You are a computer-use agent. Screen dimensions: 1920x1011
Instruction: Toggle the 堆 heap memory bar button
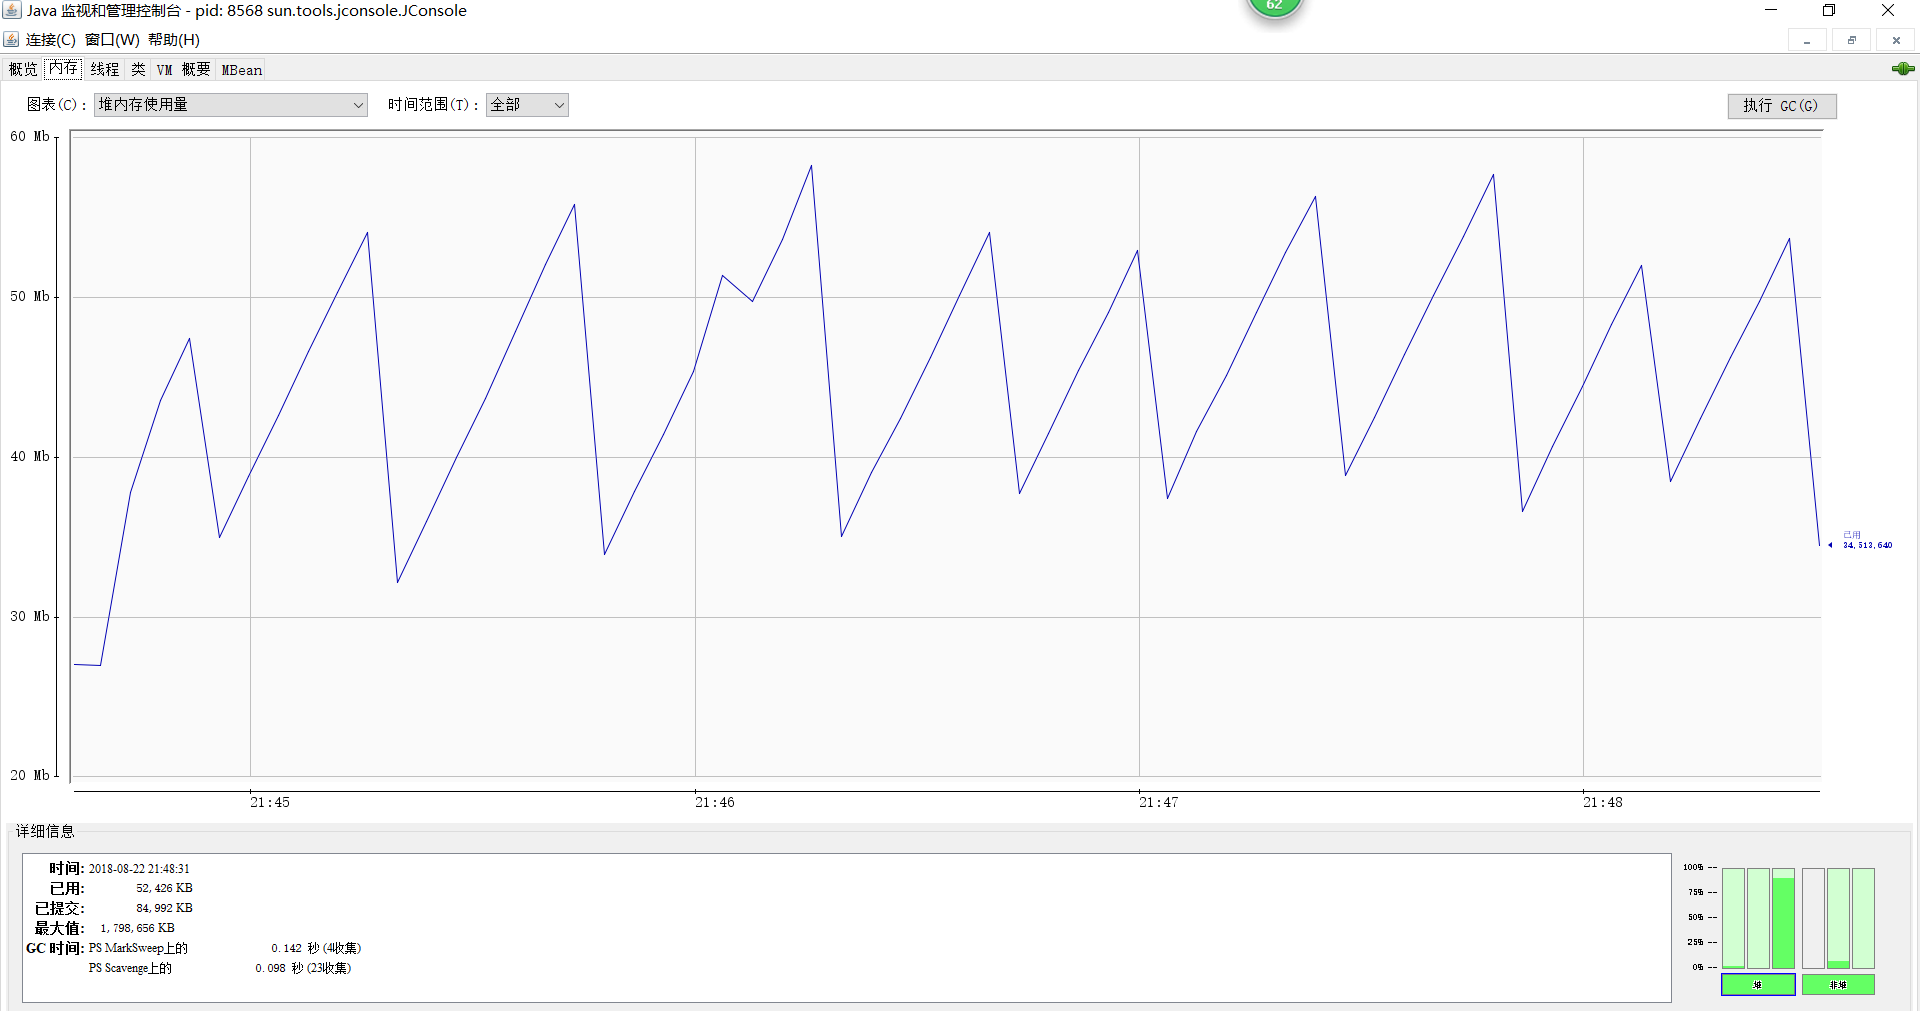1758,985
